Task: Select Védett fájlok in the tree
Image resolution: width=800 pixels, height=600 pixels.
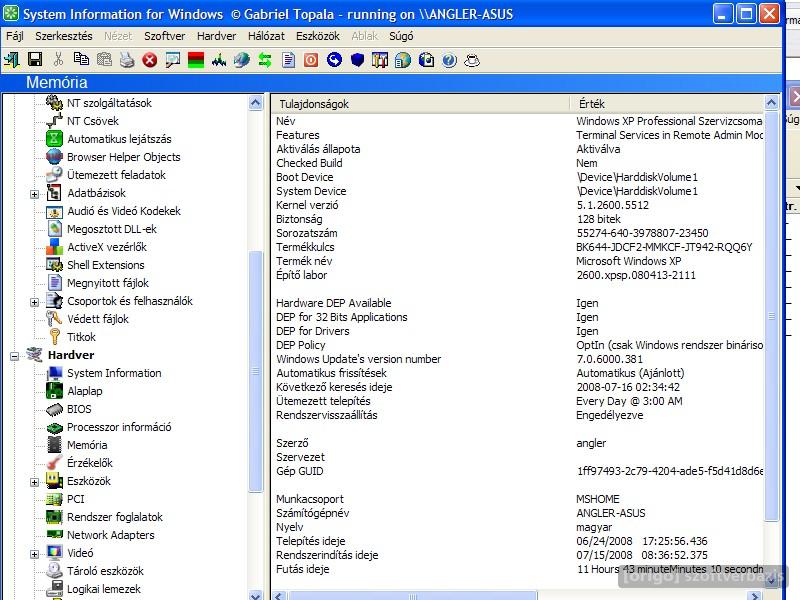Action: [x=98, y=319]
